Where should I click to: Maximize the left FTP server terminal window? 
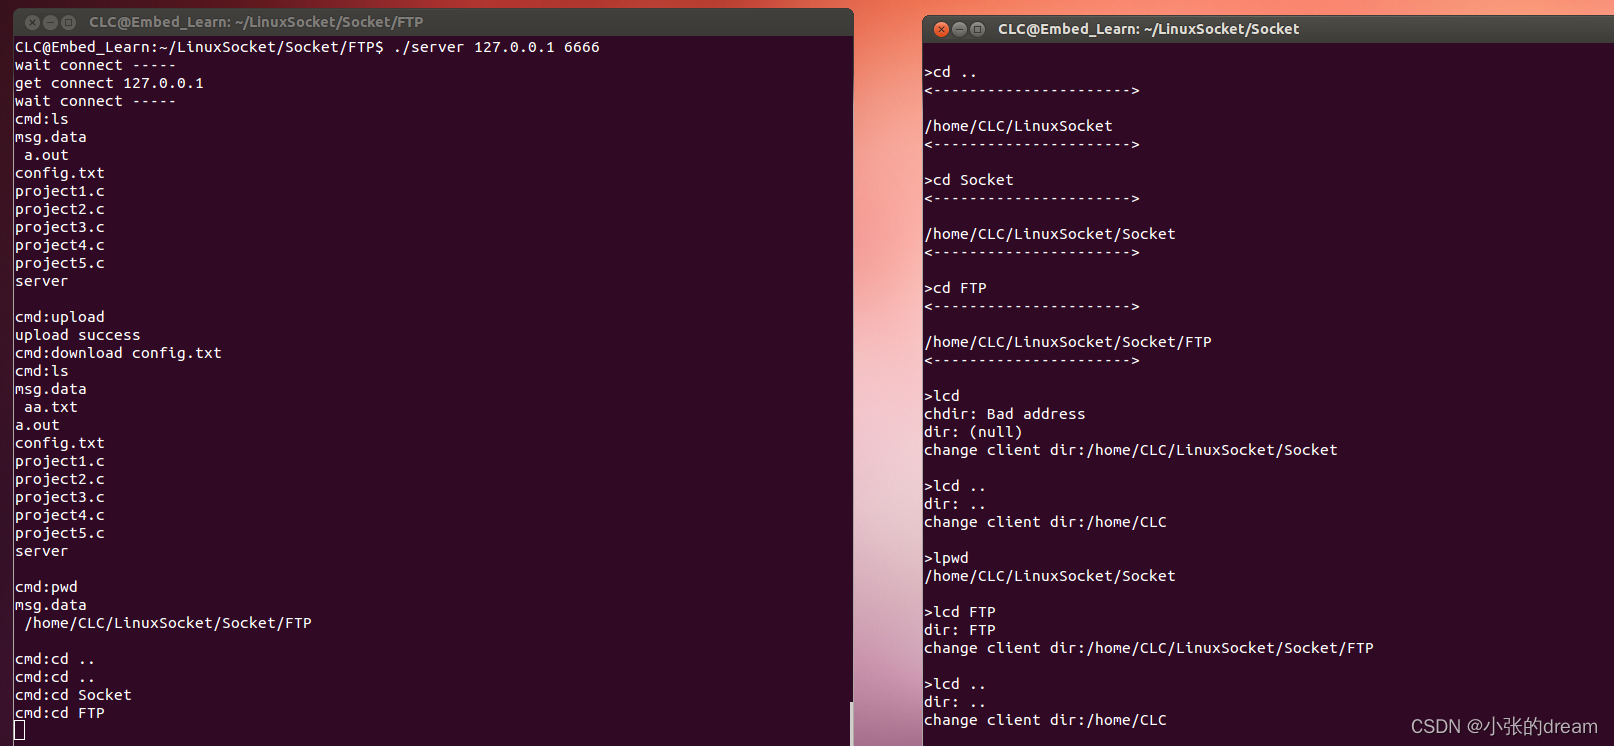(x=68, y=22)
